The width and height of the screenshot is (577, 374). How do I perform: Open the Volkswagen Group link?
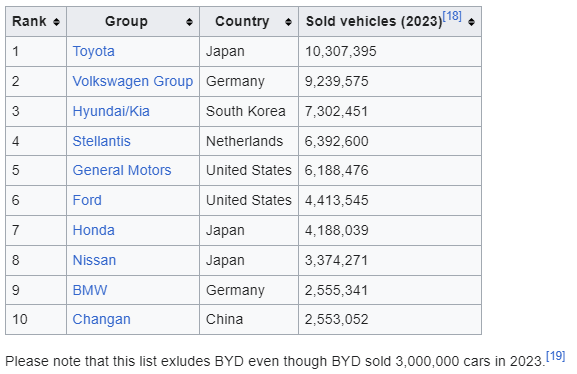[x=133, y=81]
